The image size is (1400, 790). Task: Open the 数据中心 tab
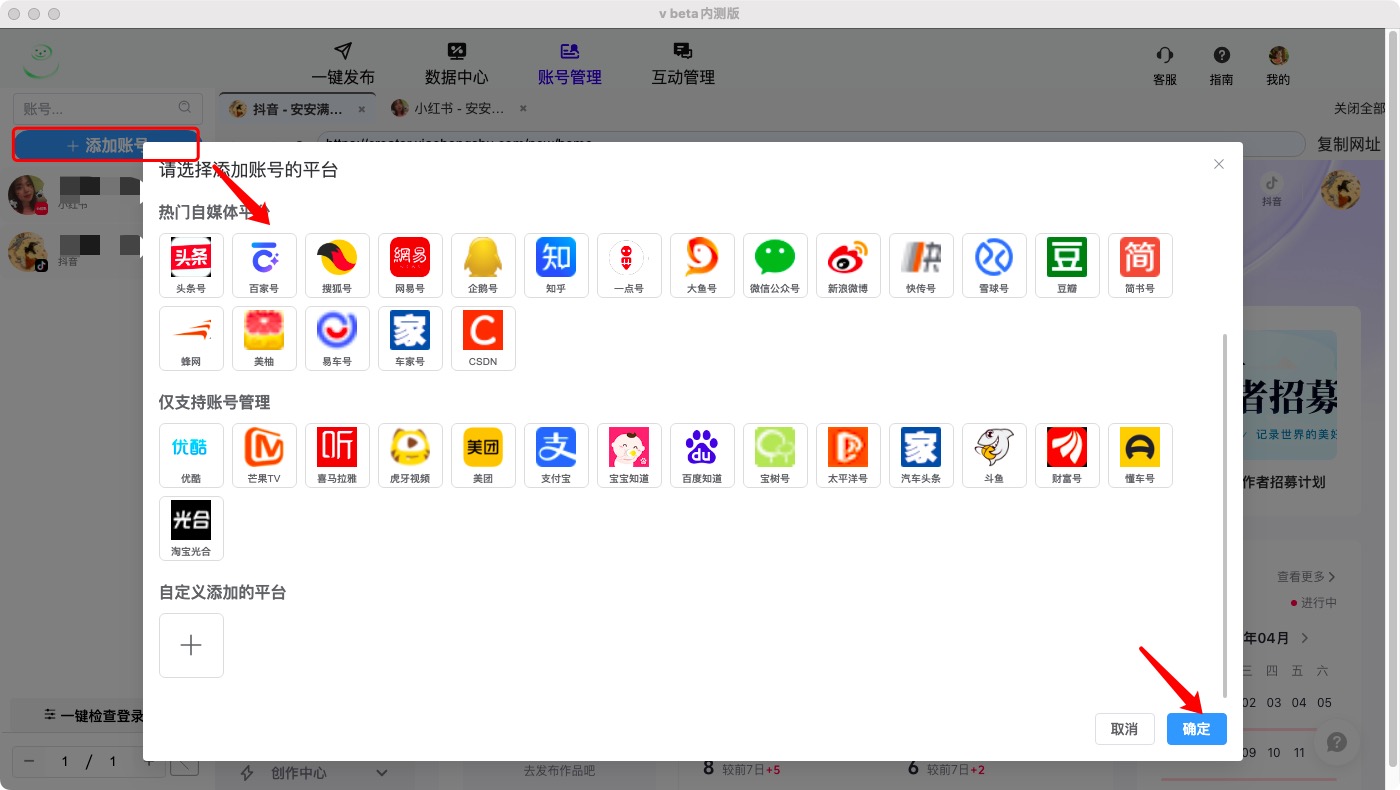[x=456, y=64]
